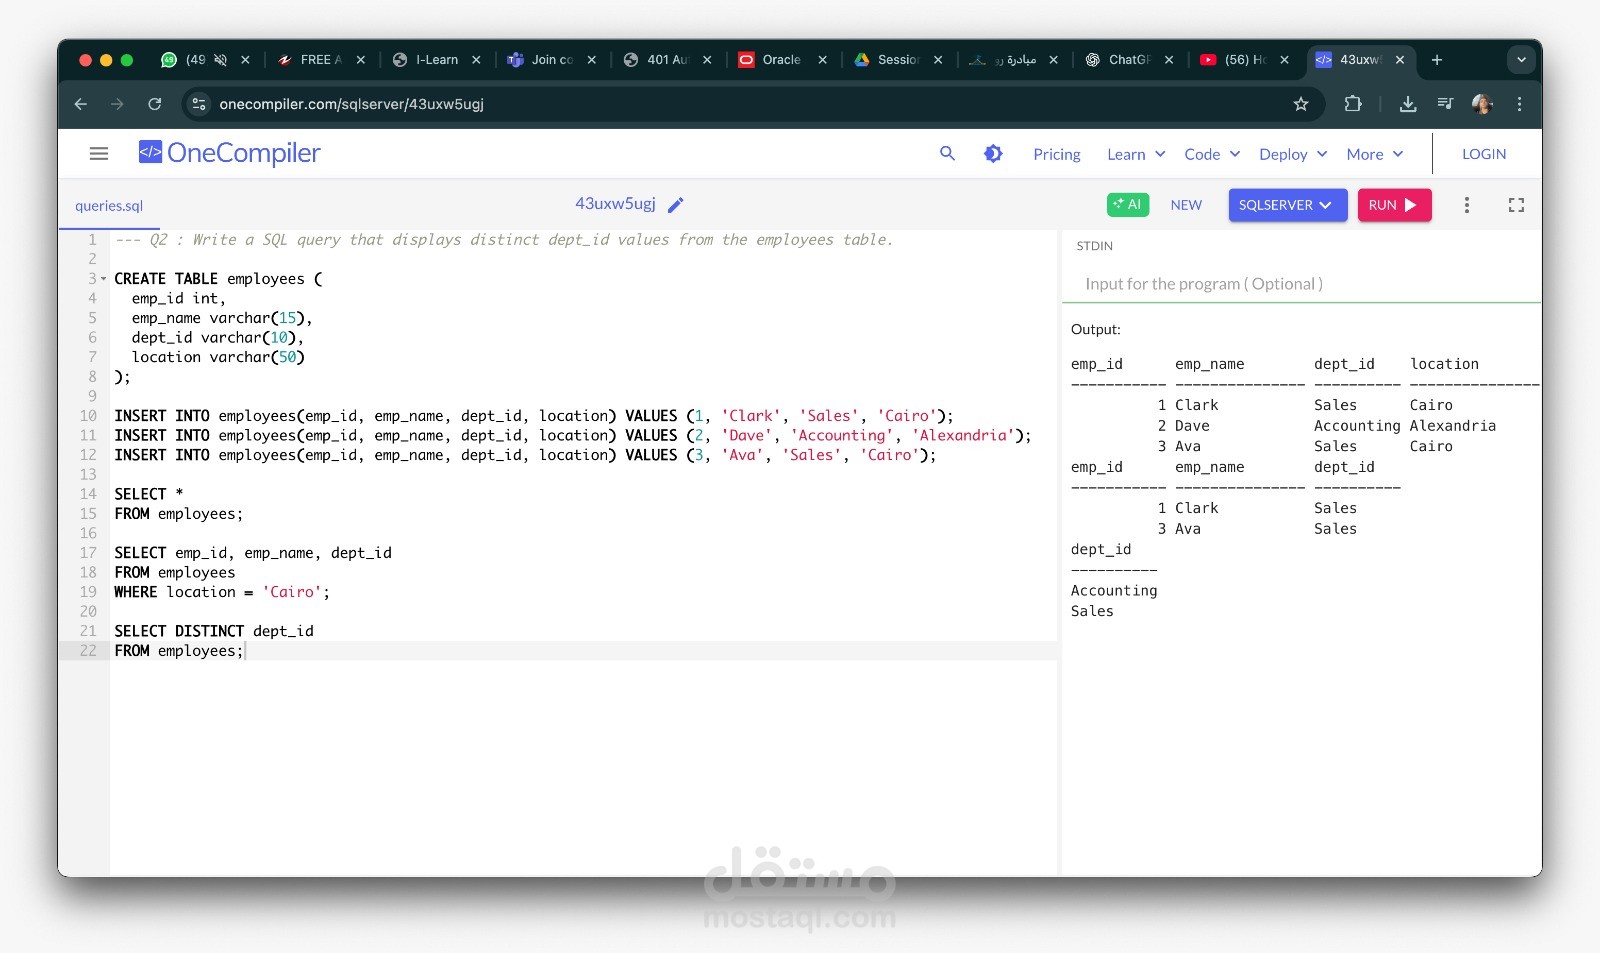The height and width of the screenshot is (953, 1600).
Task: Select the queries.sql file tab
Action: (109, 206)
